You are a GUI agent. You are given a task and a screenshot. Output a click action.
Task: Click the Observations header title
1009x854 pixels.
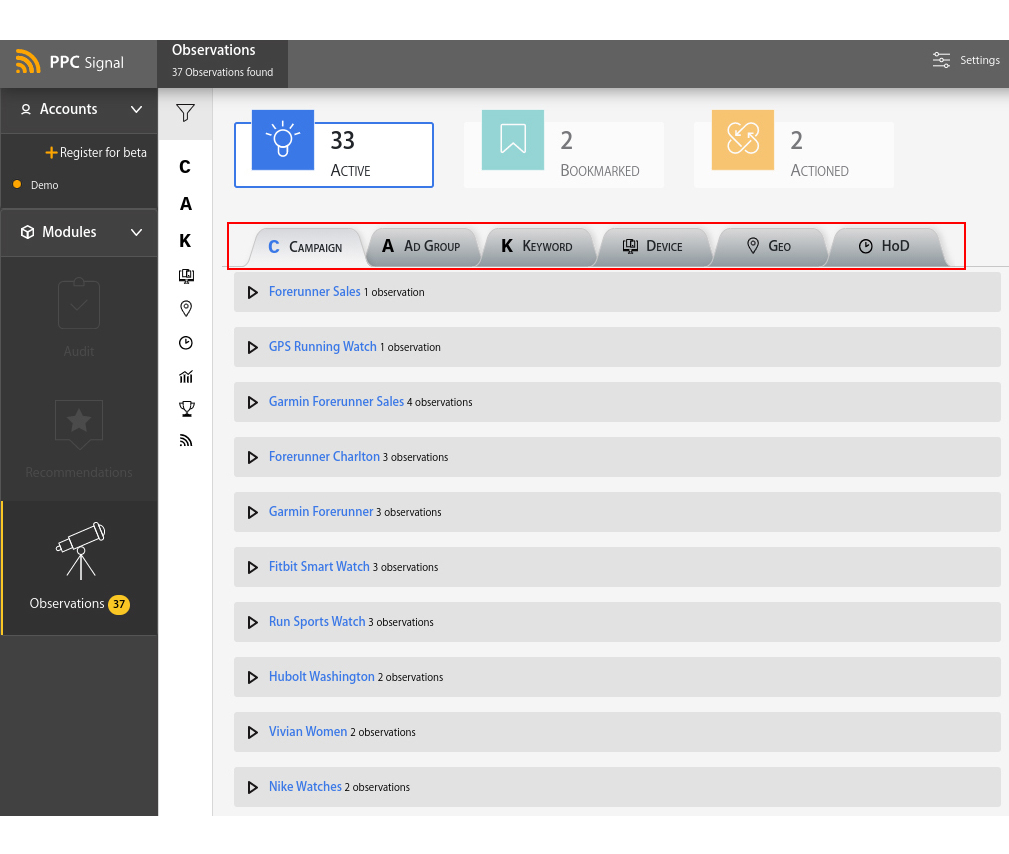(213, 50)
